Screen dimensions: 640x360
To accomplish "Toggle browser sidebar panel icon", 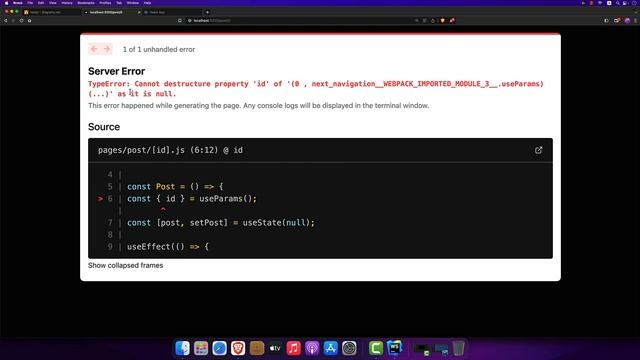I will point(607,20).
